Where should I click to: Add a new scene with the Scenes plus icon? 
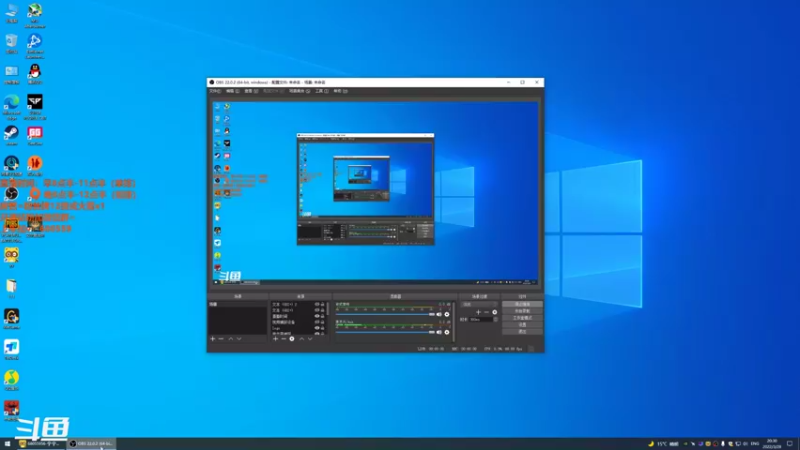(x=213, y=339)
